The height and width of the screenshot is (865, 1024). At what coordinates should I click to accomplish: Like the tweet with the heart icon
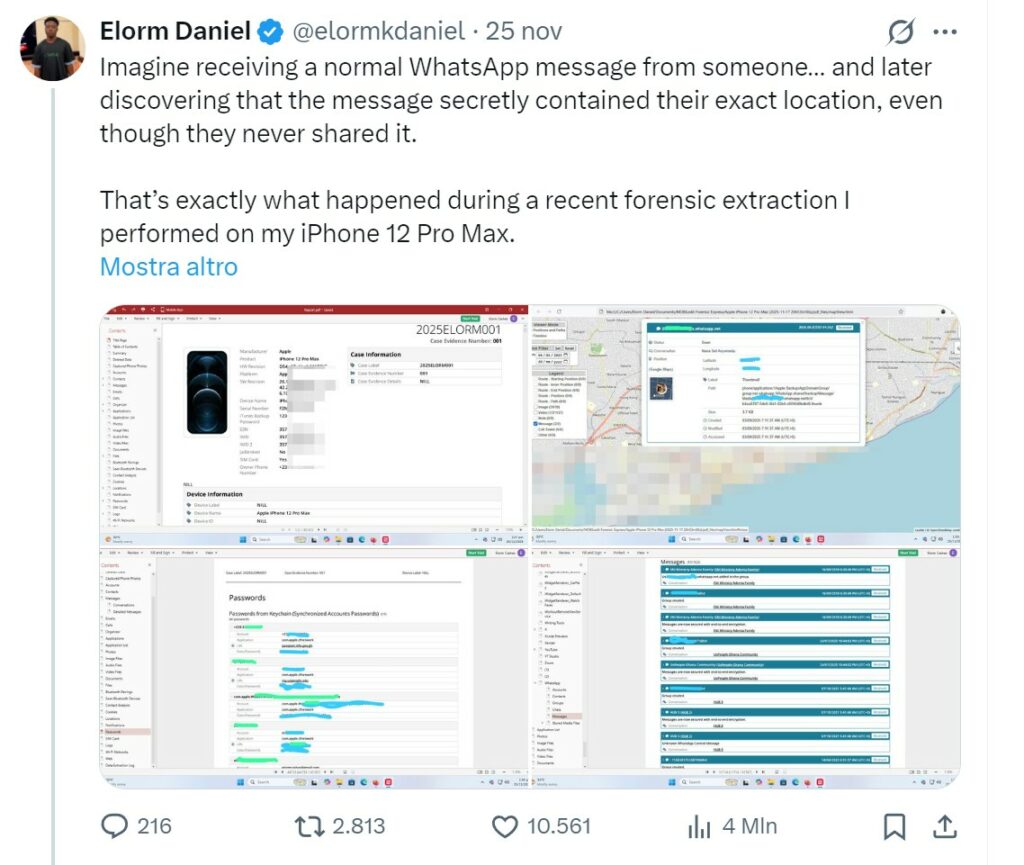coord(506,825)
